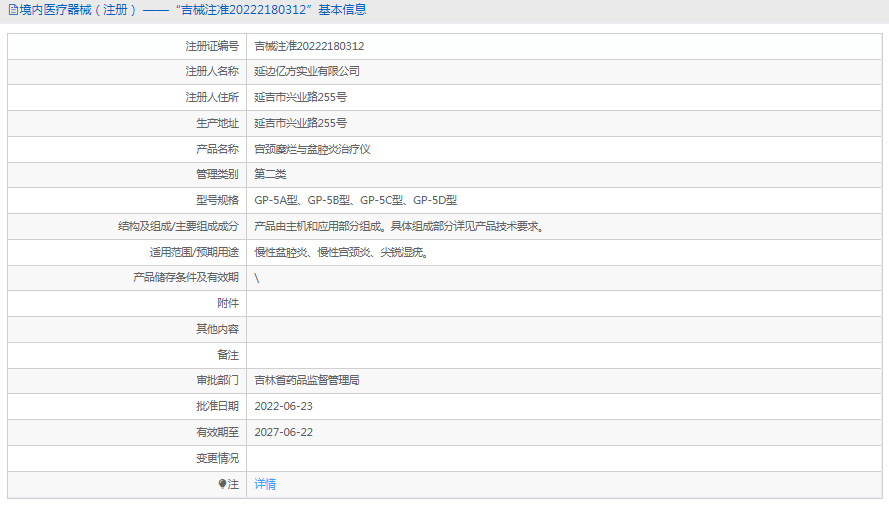
Task: Click approving department 吉林省药品监督管理局
Action: click(307, 380)
